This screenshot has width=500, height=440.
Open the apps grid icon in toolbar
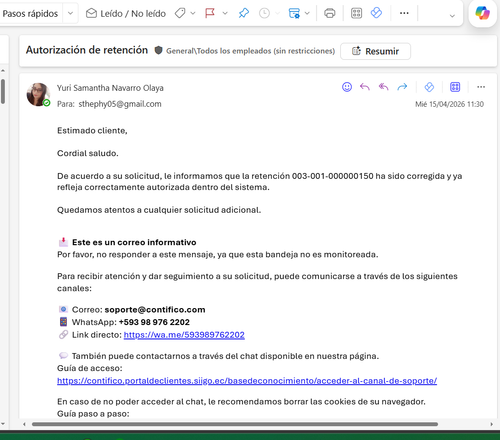(356, 13)
